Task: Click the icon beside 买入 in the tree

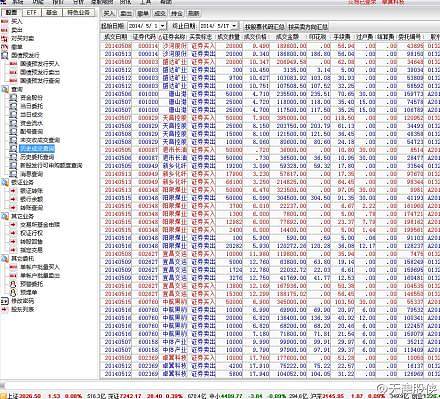Action: (x=4, y=21)
